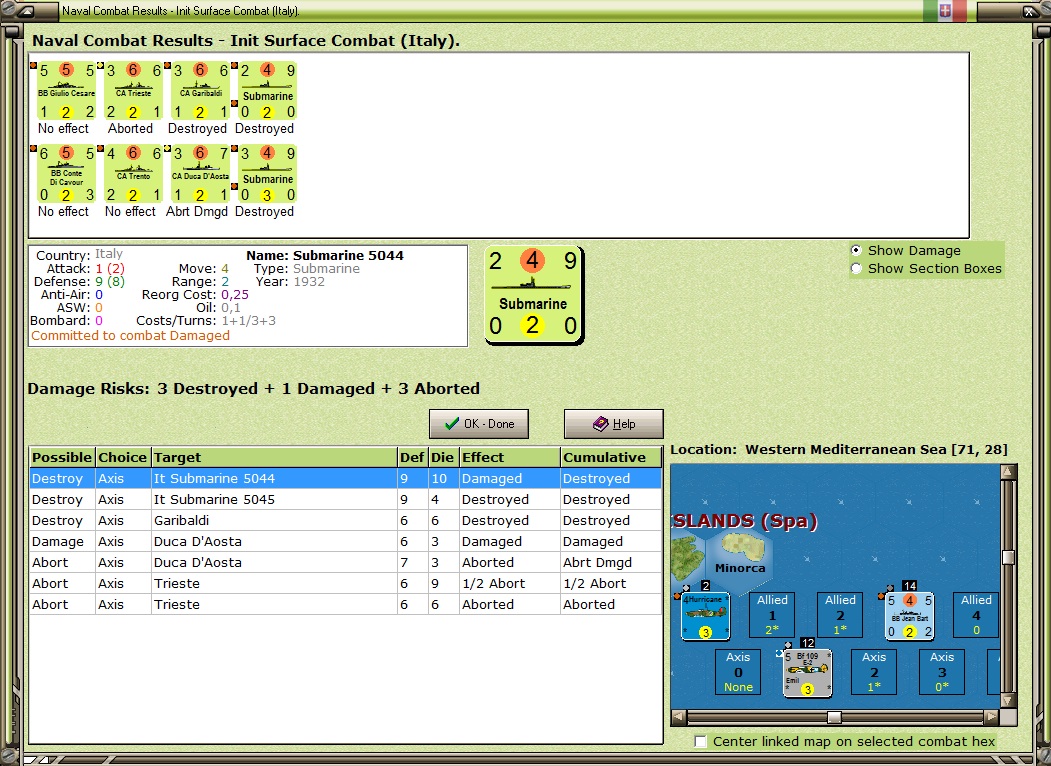Click the map vertical scrollbar thumb
The height and width of the screenshot is (766, 1051).
pyautogui.click(x=1008, y=558)
